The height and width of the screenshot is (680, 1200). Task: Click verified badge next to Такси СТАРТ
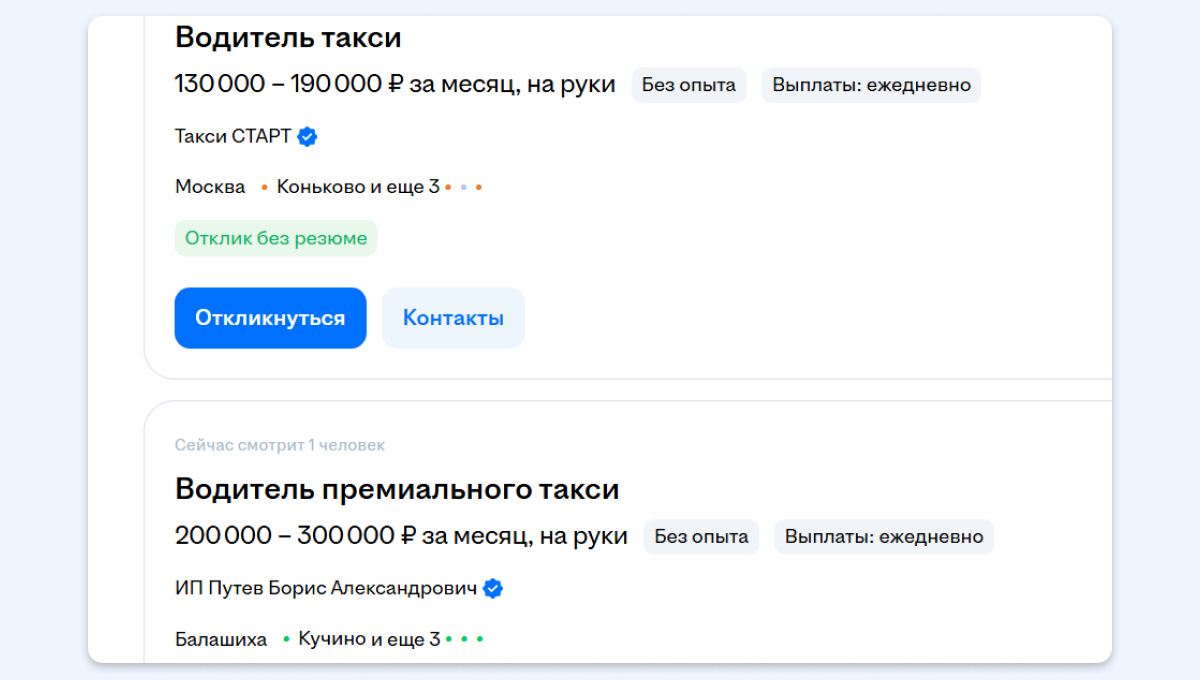click(308, 137)
